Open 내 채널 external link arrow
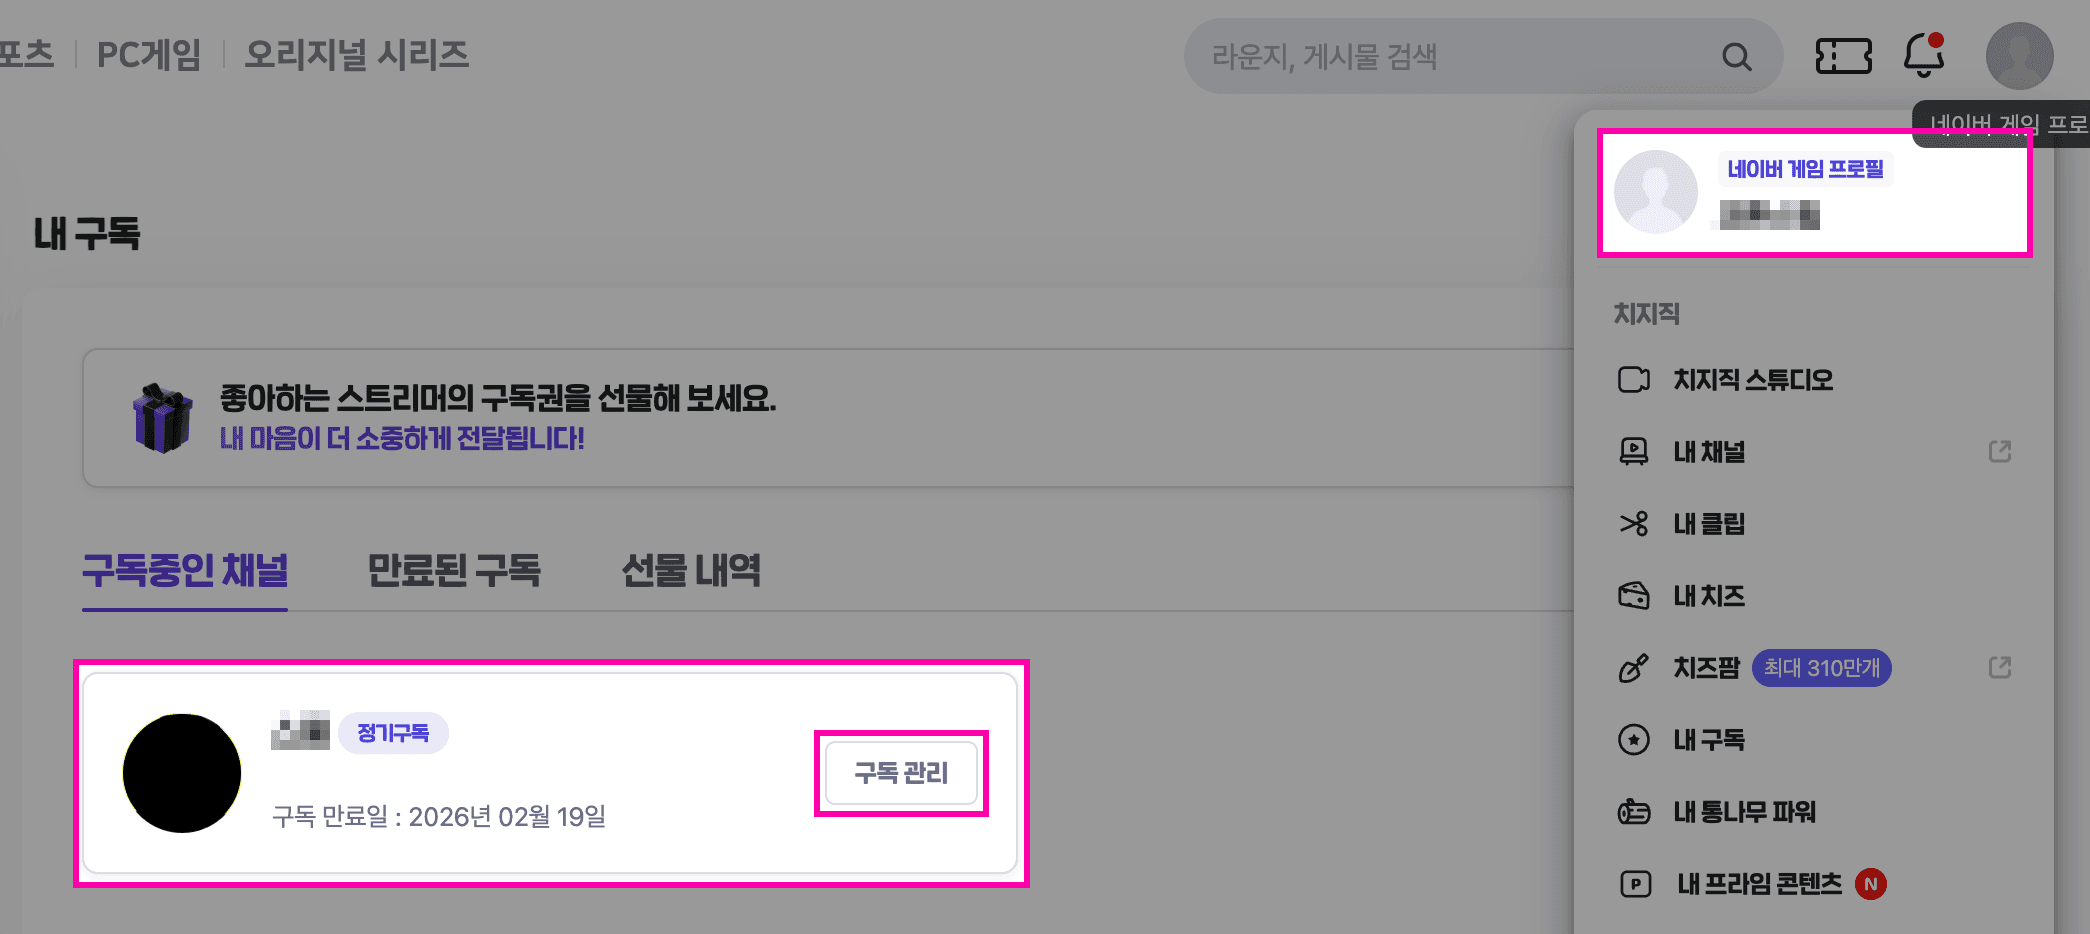2090x934 pixels. point(1999,452)
